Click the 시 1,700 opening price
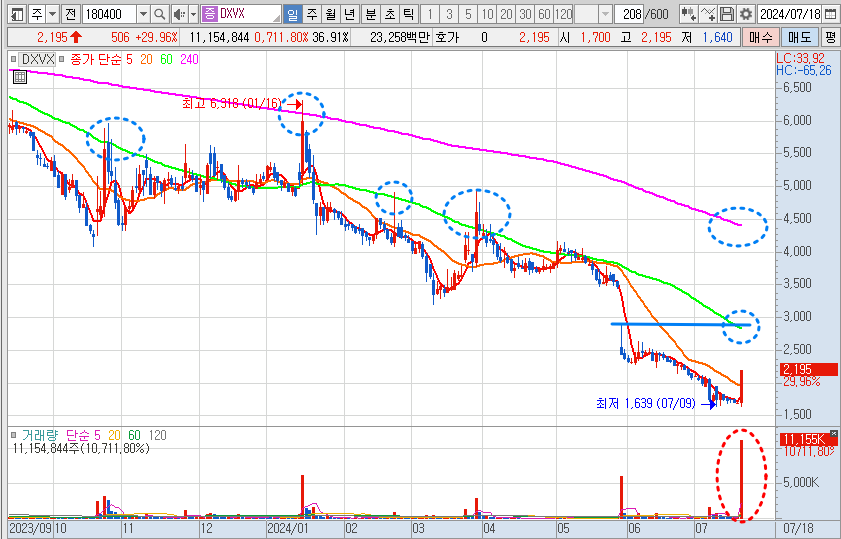The image size is (841, 539). tap(585, 38)
